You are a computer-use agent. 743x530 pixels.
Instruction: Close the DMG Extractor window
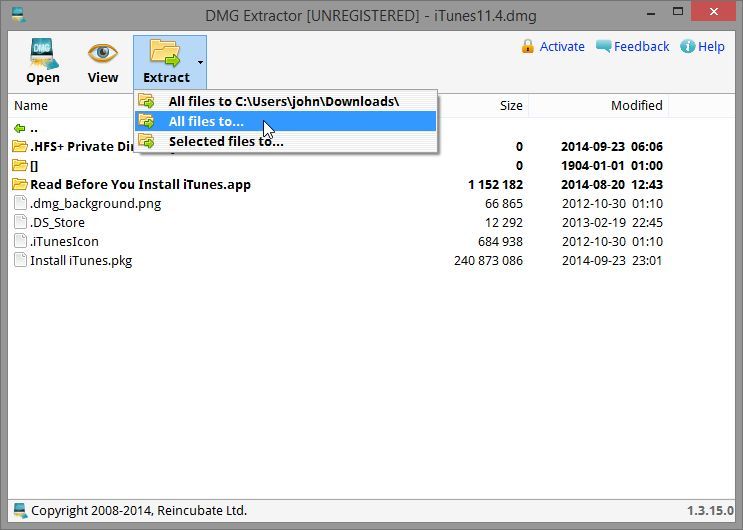714,11
